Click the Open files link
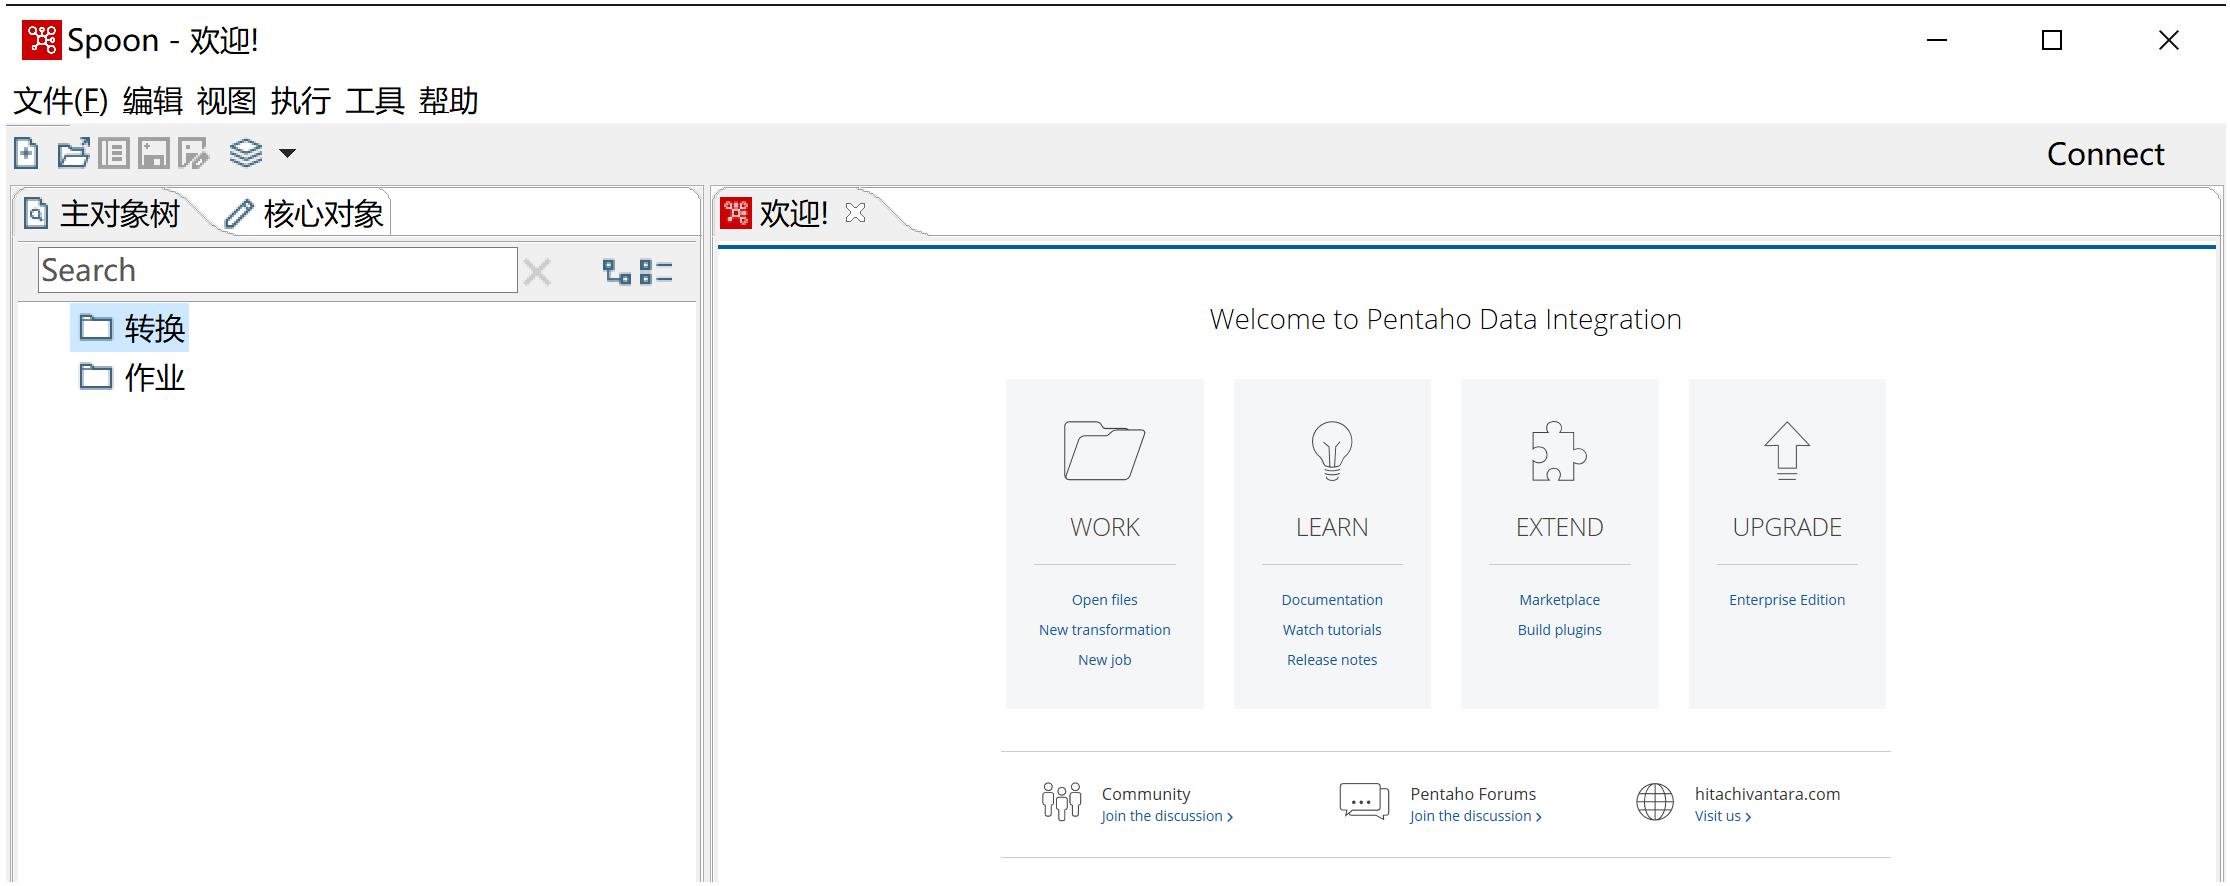This screenshot has height=886, width=2230. 1104,600
